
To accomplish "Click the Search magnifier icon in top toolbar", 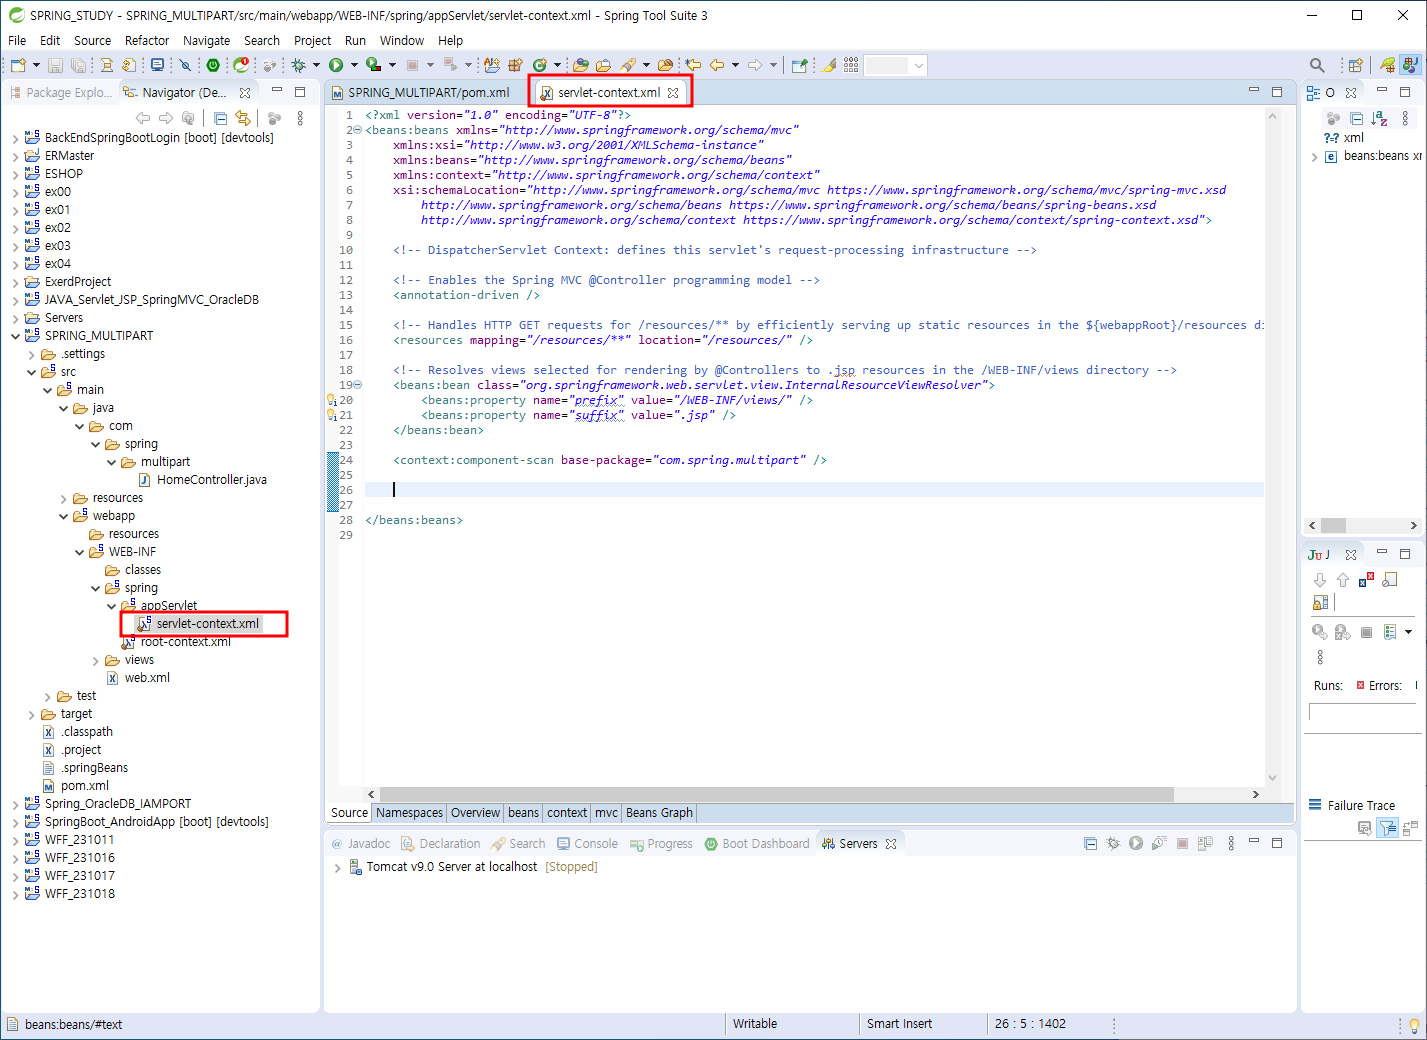I will point(1317,65).
